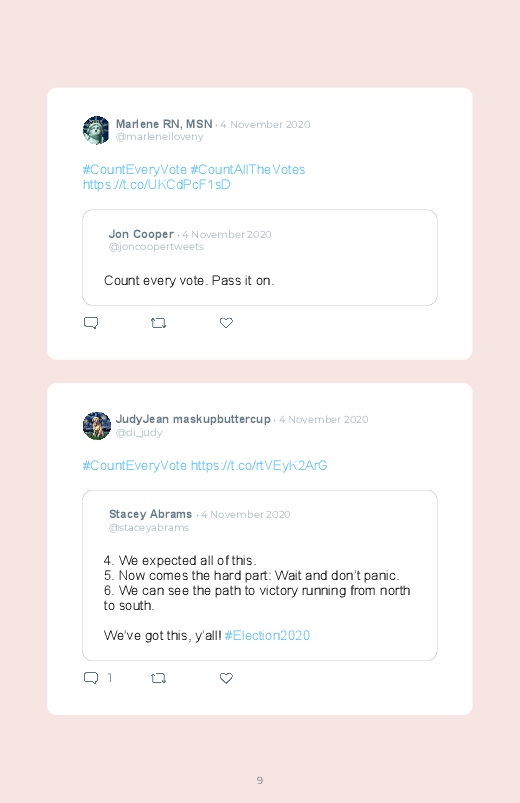The image size is (520, 803).
Task: Like JudyJean's tweet with heart icon
Action: click(x=226, y=678)
